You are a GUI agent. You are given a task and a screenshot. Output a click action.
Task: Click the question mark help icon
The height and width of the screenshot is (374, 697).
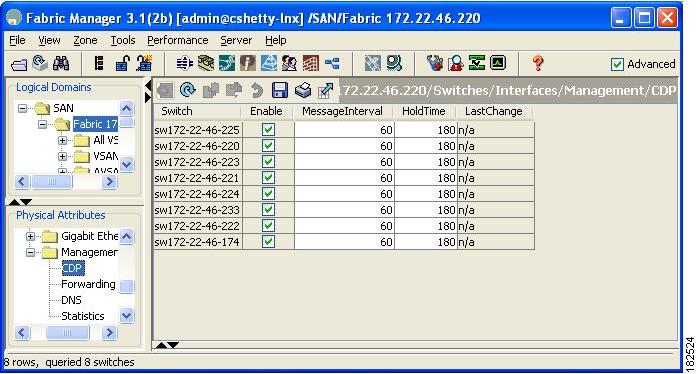click(x=538, y=63)
